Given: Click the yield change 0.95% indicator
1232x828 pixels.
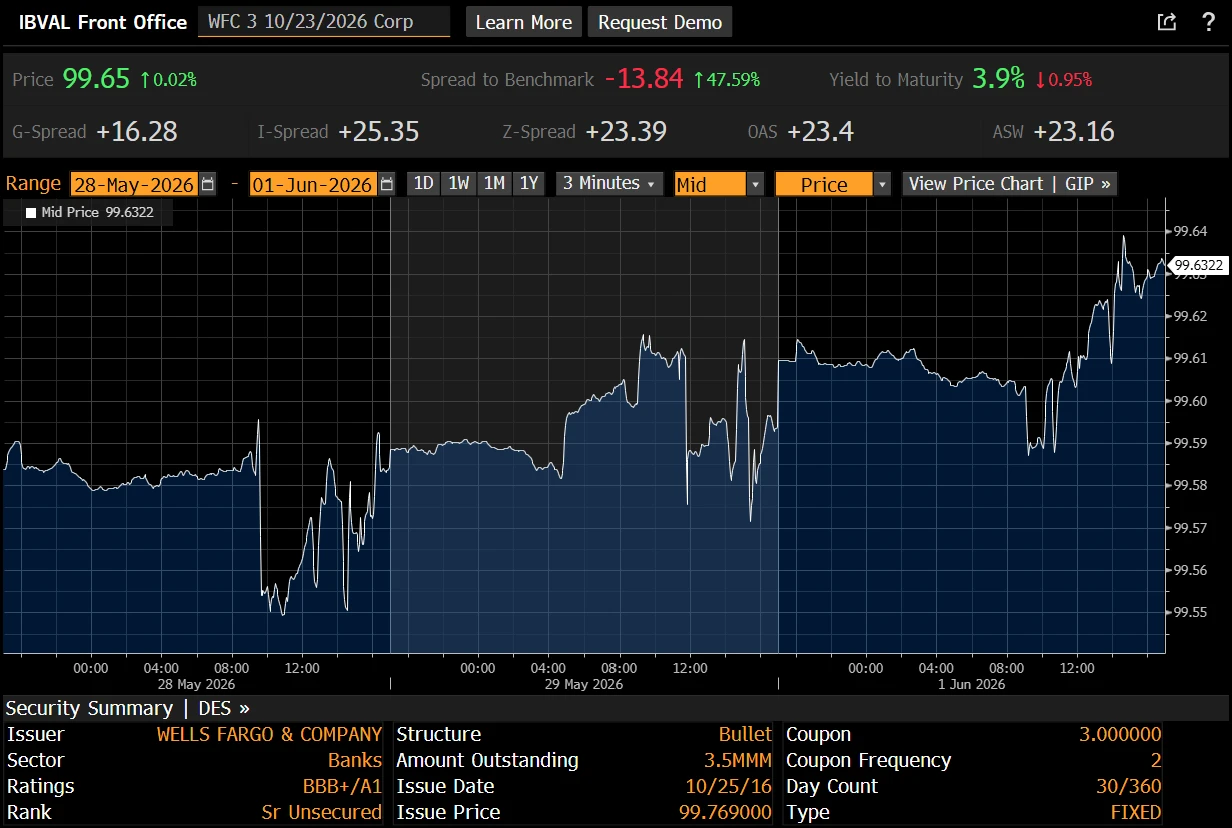Looking at the screenshot, I should (1063, 80).
